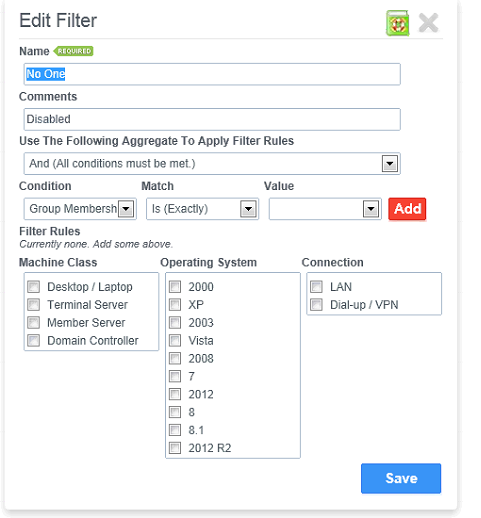Viewport: 481px width, 518px height.
Task: Enable the Terminal Server checkbox
Action: (x=34, y=305)
